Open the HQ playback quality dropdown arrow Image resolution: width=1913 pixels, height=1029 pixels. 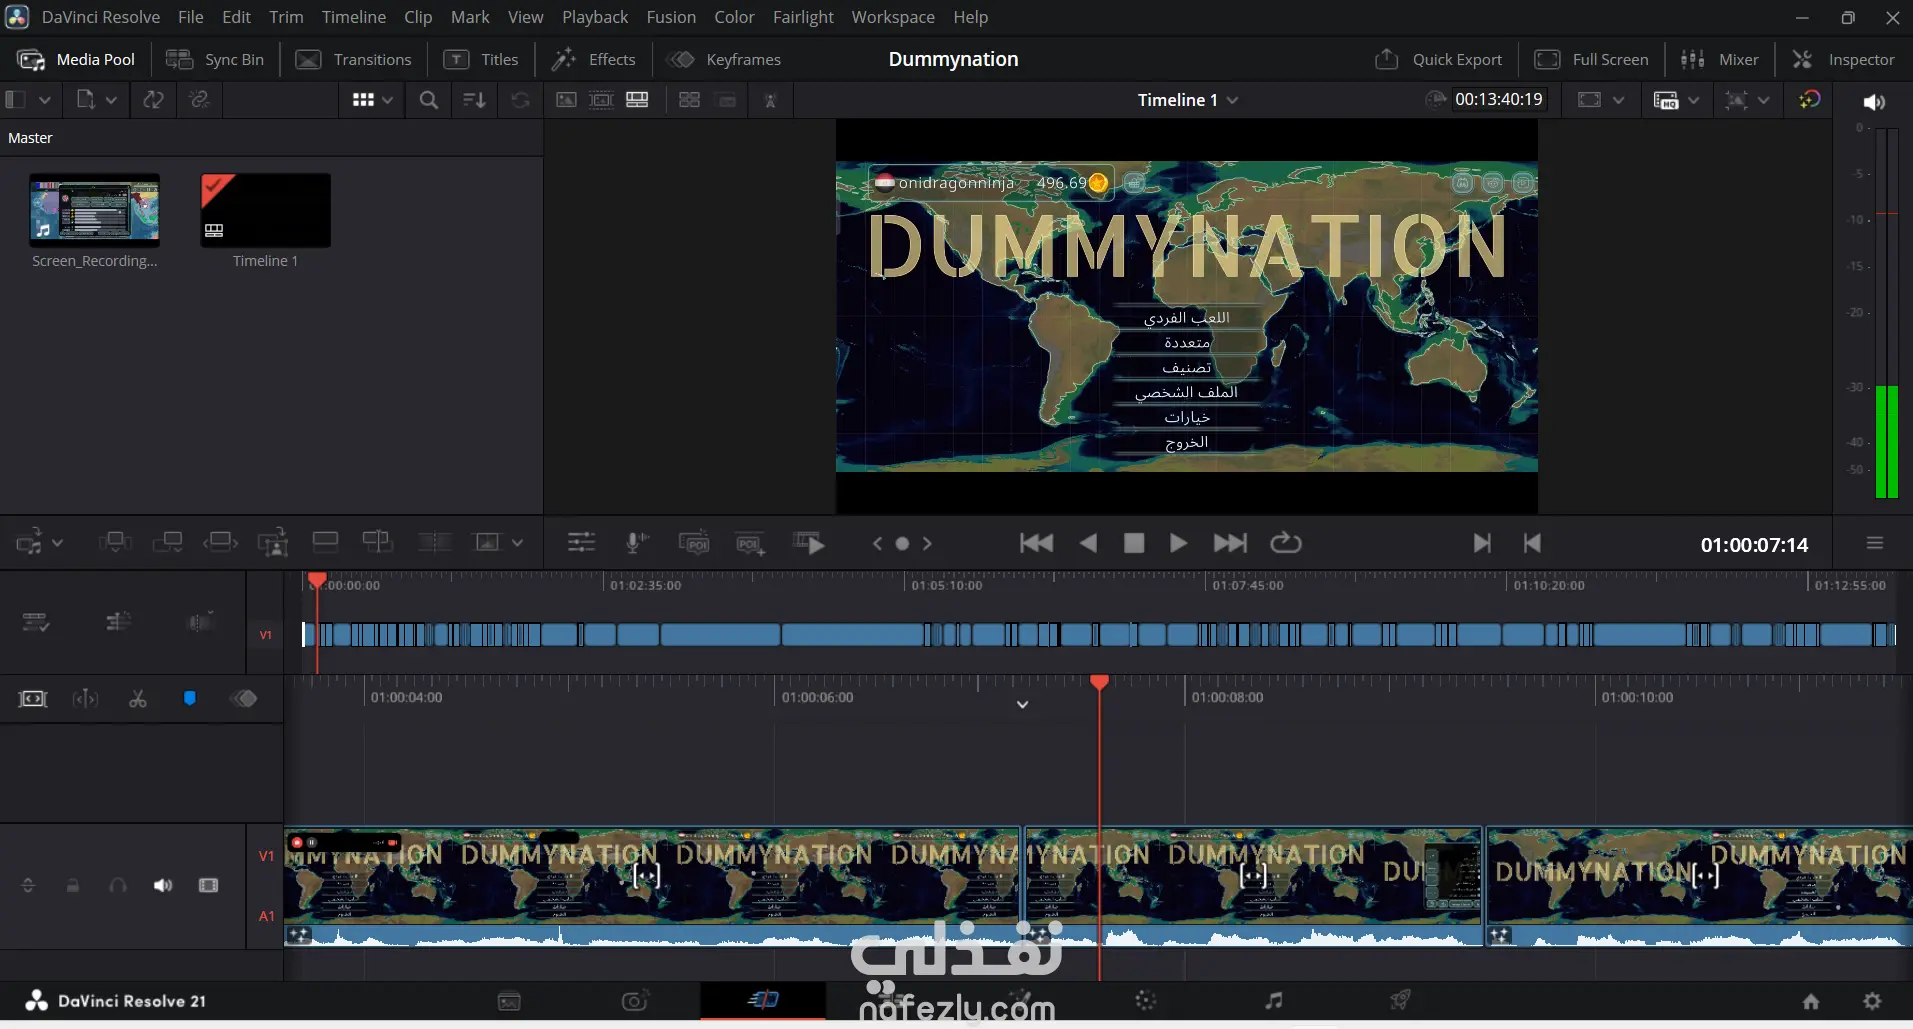(1693, 100)
